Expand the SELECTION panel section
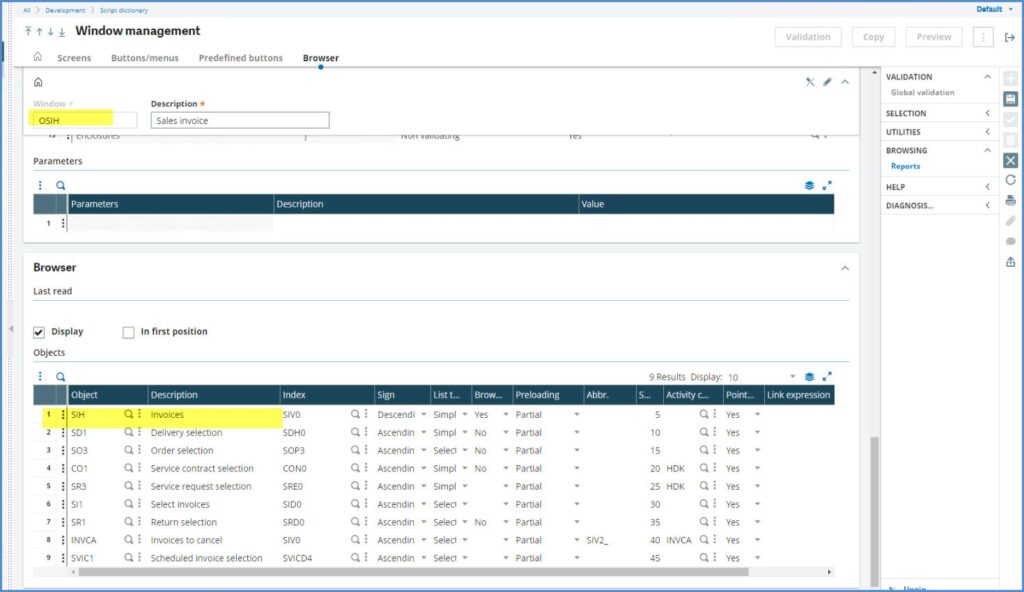This screenshot has height=592, width=1024. click(987, 113)
